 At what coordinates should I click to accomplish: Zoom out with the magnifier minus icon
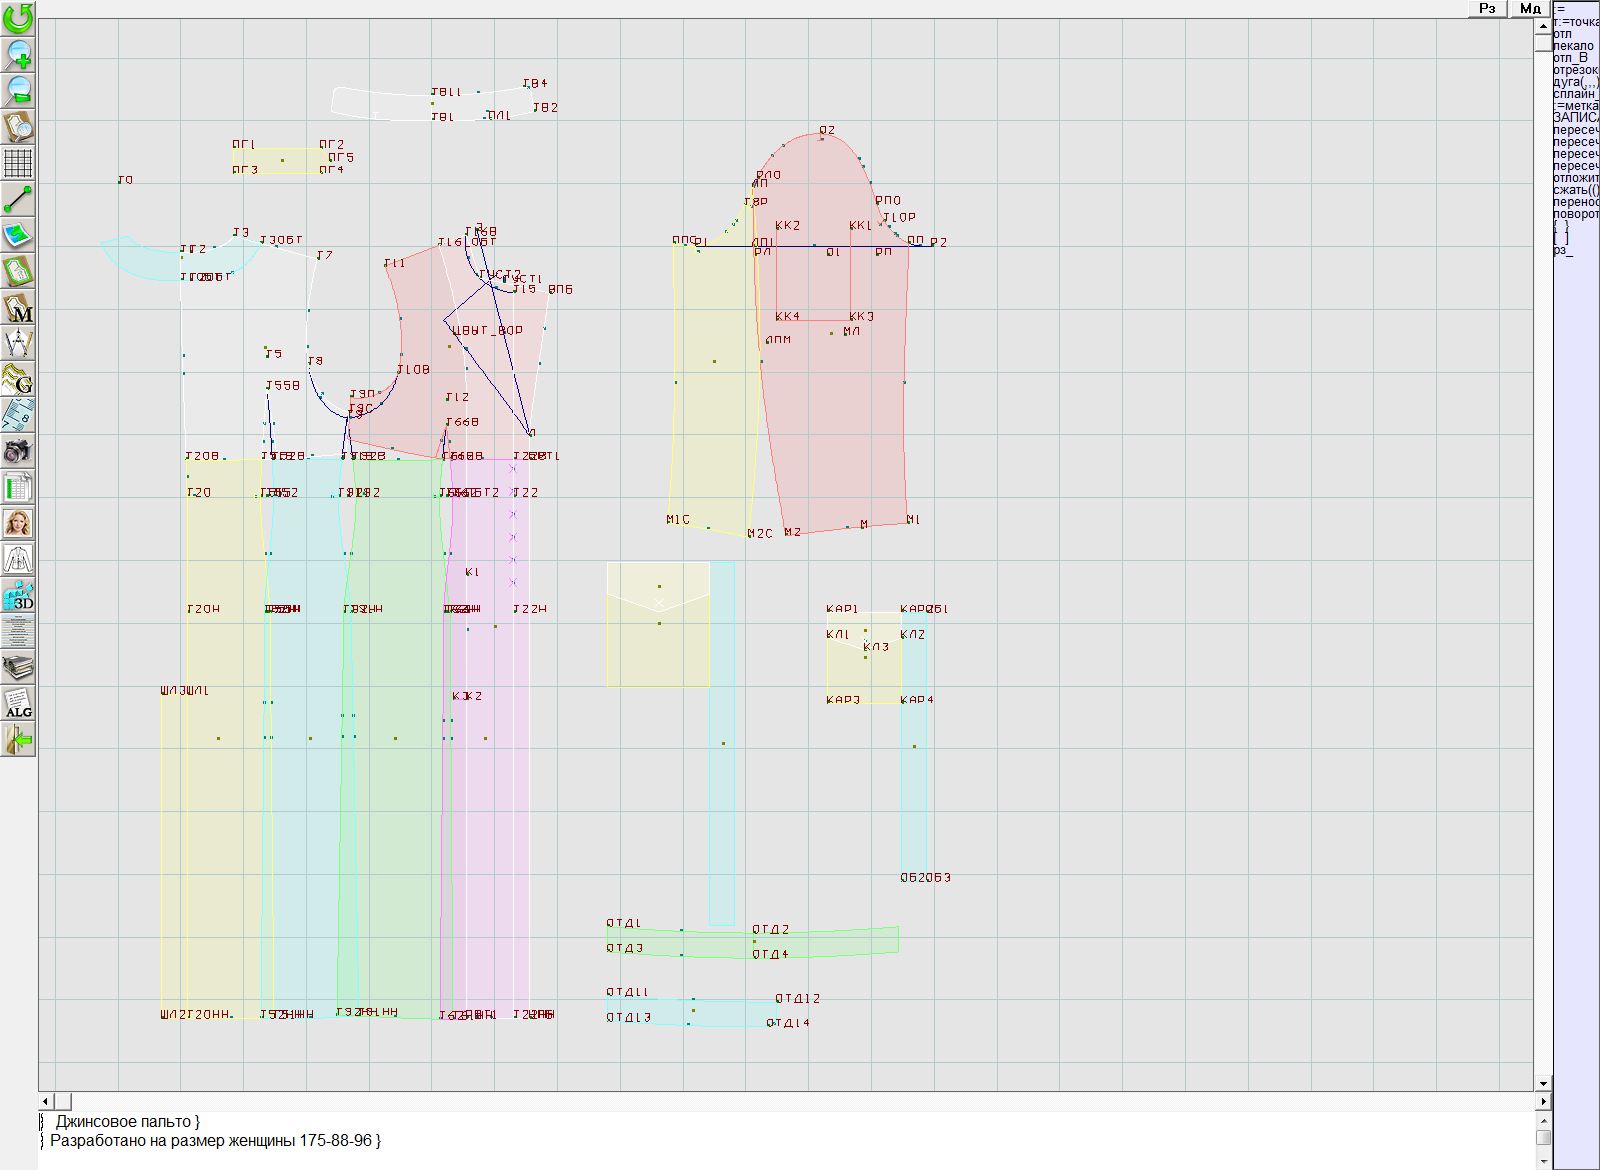click(x=18, y=90)
